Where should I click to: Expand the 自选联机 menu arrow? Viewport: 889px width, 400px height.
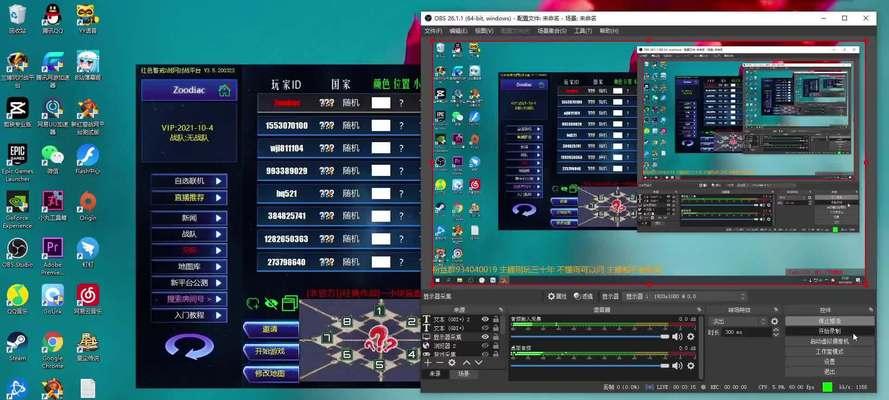click(x=219, y=181)
